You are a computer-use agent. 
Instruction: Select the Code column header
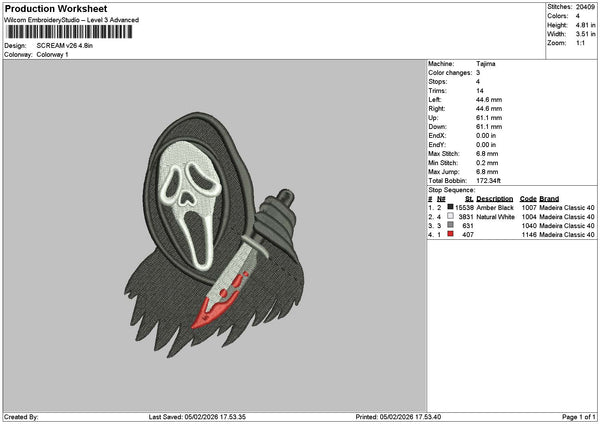pyautogui.click(x=529, y=198)
